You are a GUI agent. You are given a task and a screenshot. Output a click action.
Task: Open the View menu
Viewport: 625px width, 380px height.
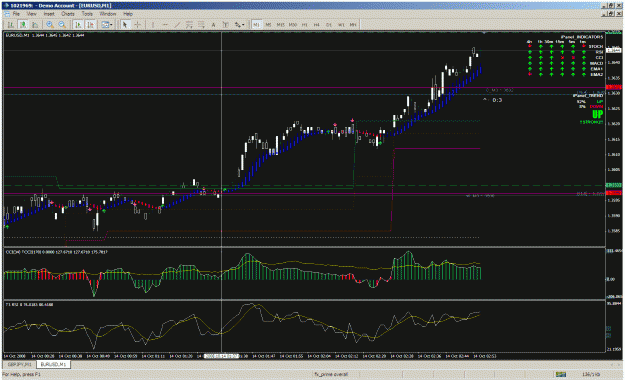(x=31, y=14)
